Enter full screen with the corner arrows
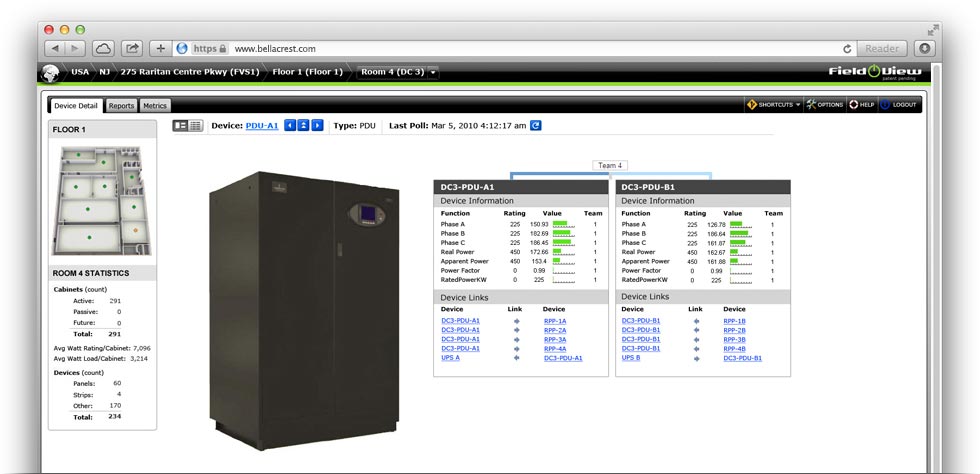Image resolution: width=980 pixels, height=474 pixels. click(933, 29)
